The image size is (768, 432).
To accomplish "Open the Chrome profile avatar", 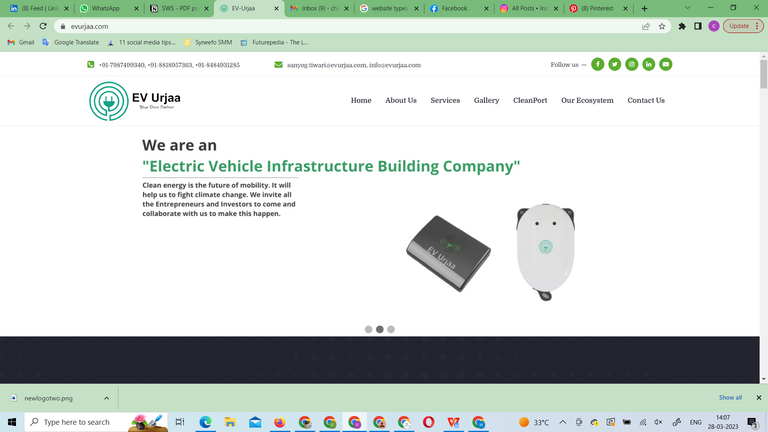I will coord(714,26).
